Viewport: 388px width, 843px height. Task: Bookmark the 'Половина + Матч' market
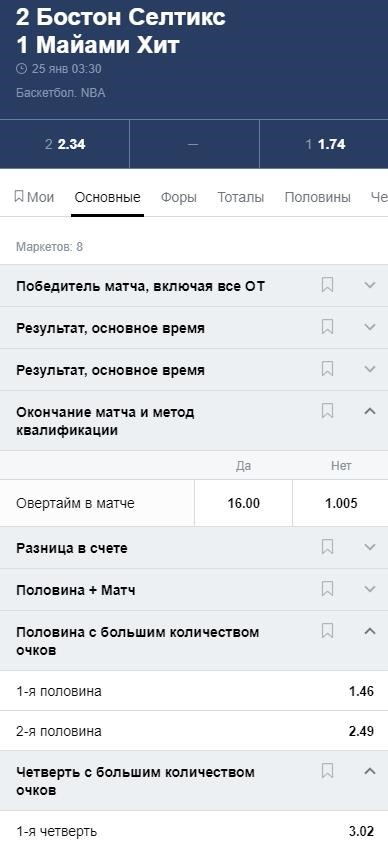(x=327, y=589)
